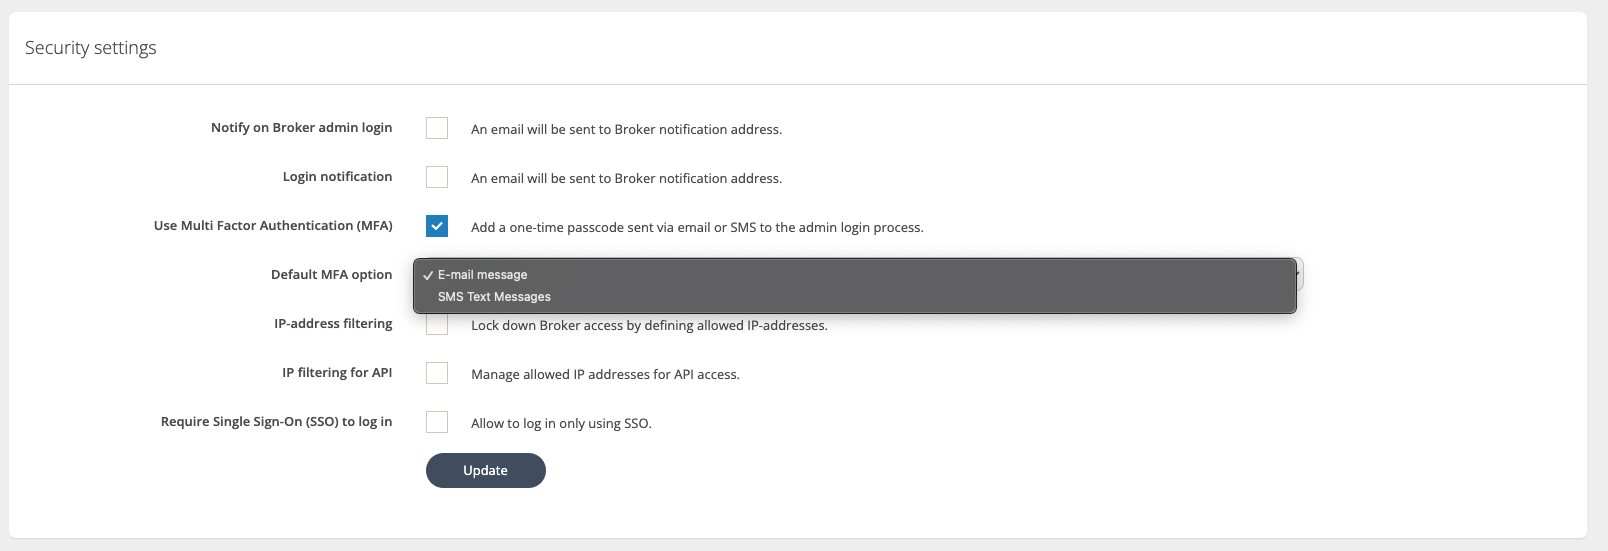The height and width of the screenshot is (551, 1608).
Task: Click the Default MFA option dropdown arrow
Action: pos(1298,274)
